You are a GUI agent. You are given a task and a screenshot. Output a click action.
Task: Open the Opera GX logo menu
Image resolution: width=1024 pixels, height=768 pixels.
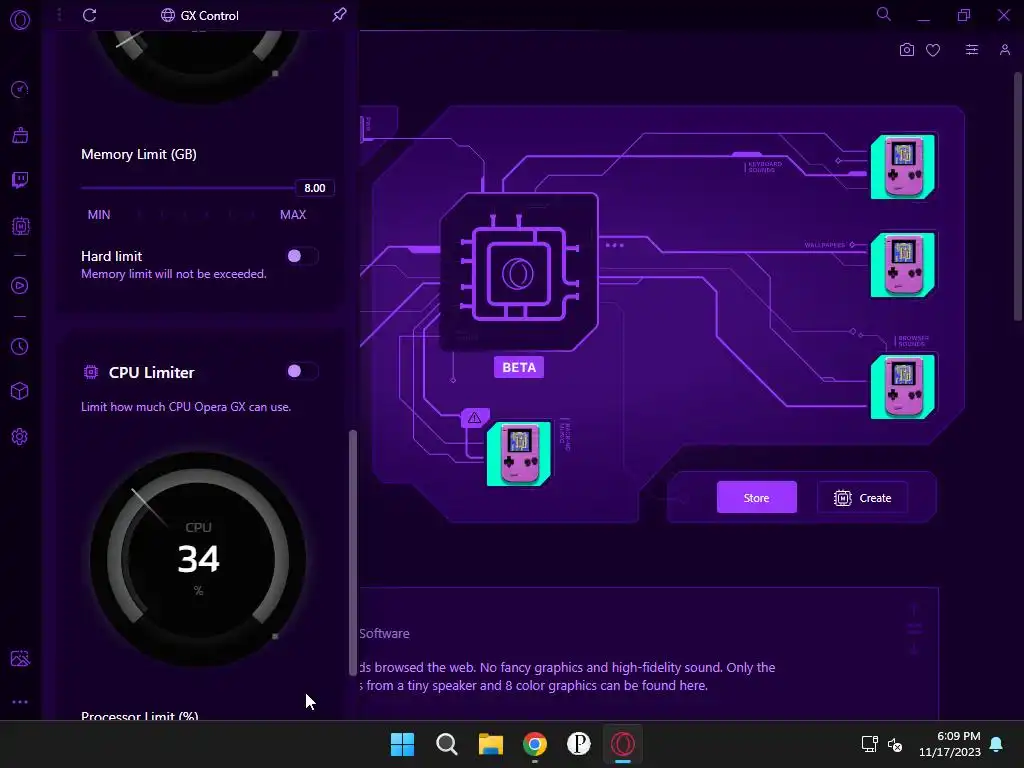point(20,20)
